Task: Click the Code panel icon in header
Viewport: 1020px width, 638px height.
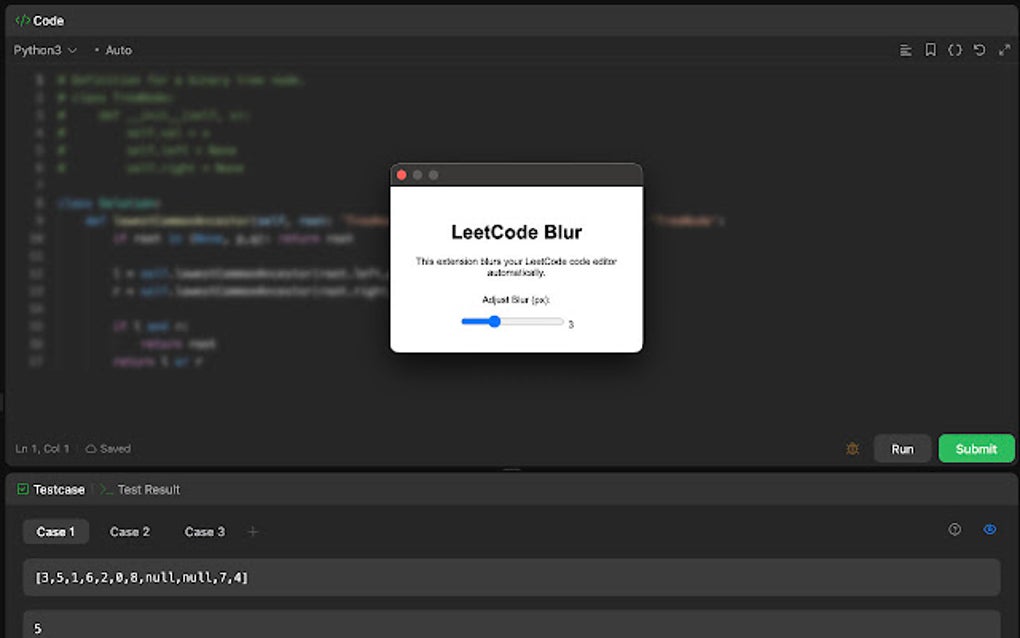Action: (x=21, y=20)
